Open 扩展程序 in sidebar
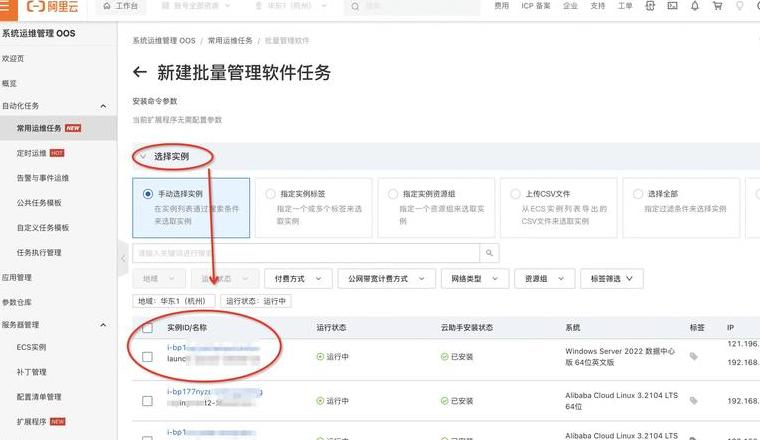 click(x=32, y=422)
